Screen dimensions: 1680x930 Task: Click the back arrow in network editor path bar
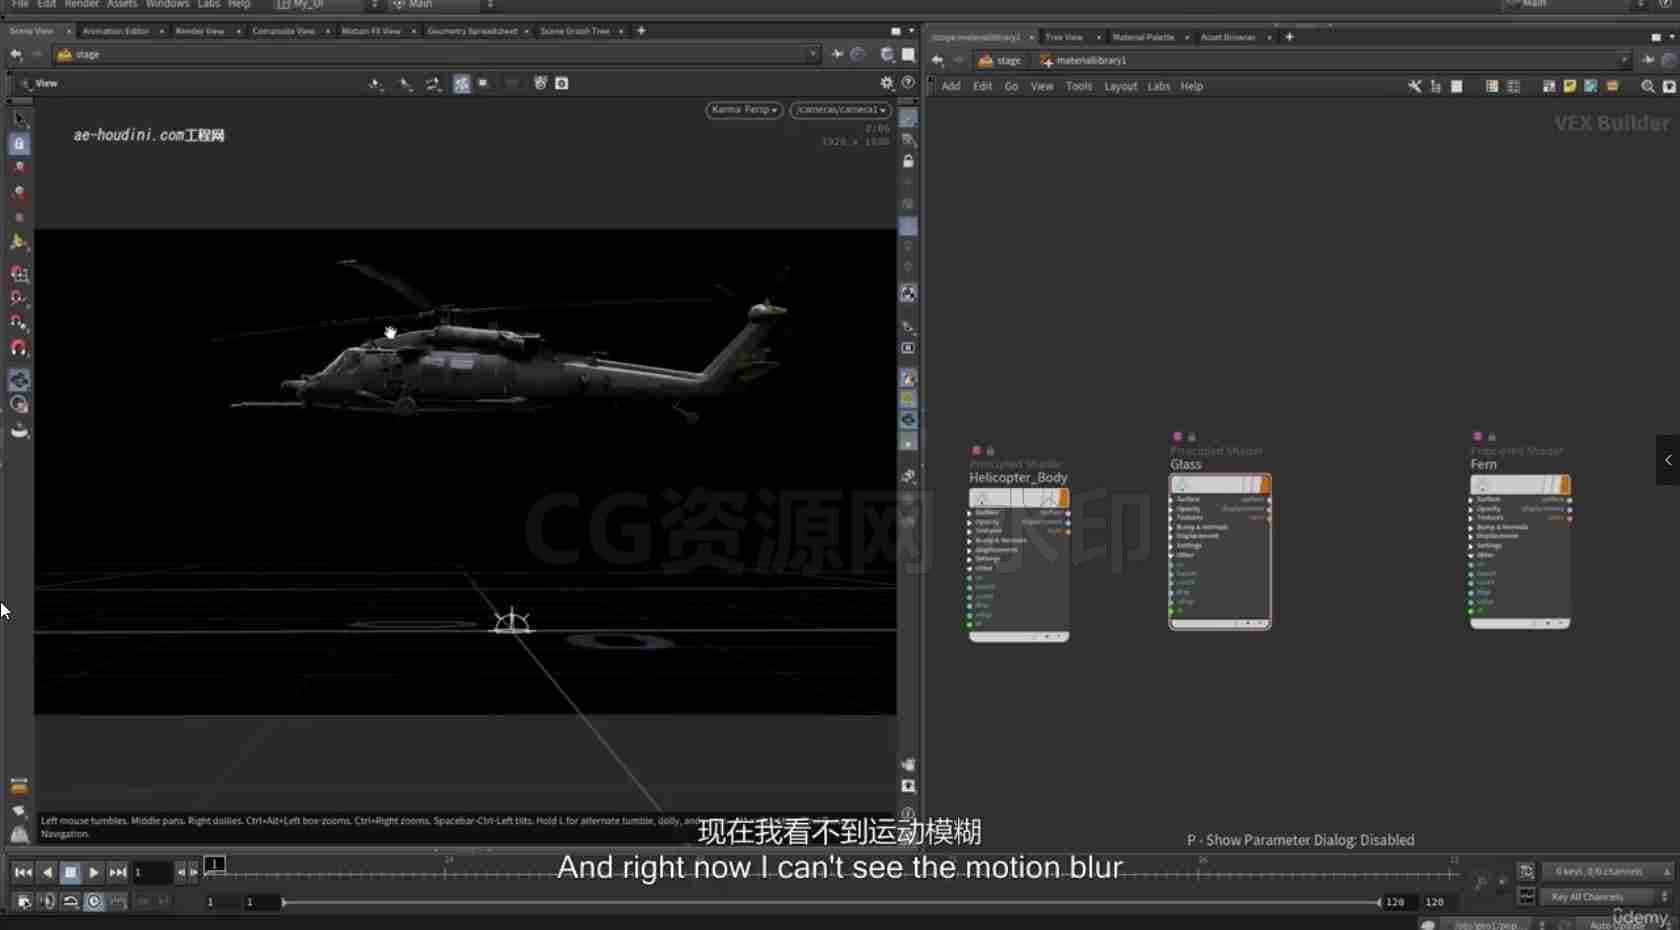tap(937, 60)
